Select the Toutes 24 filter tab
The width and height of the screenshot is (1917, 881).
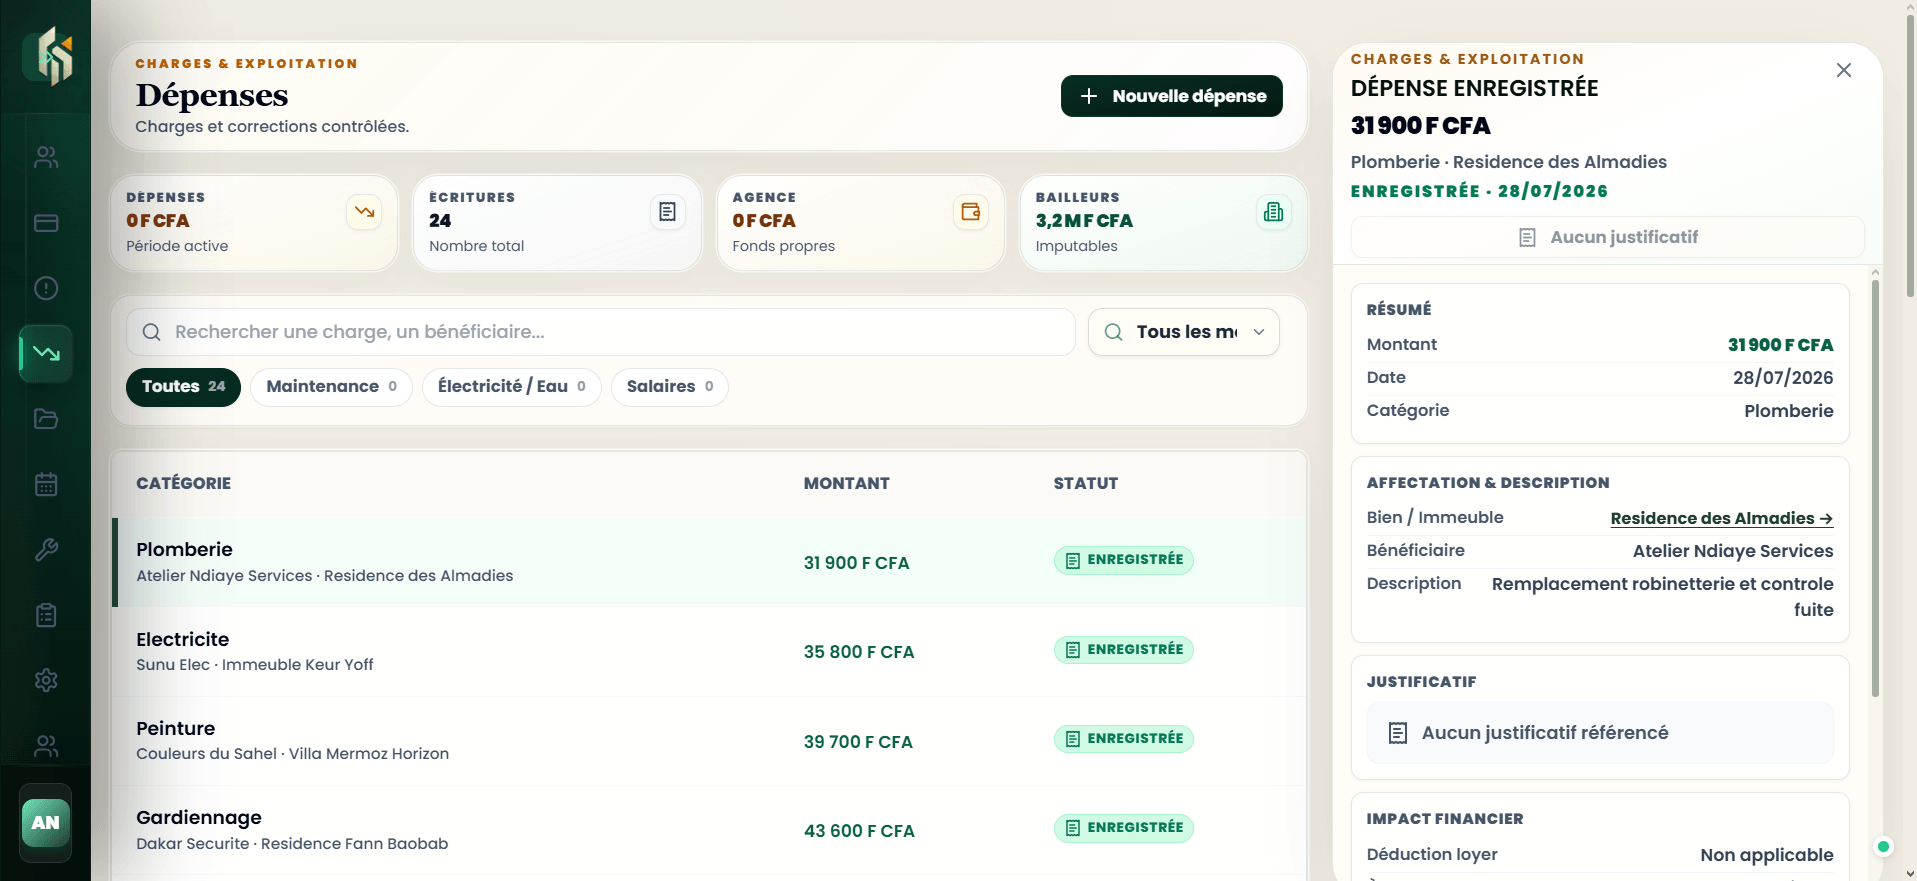pos(183,387)
